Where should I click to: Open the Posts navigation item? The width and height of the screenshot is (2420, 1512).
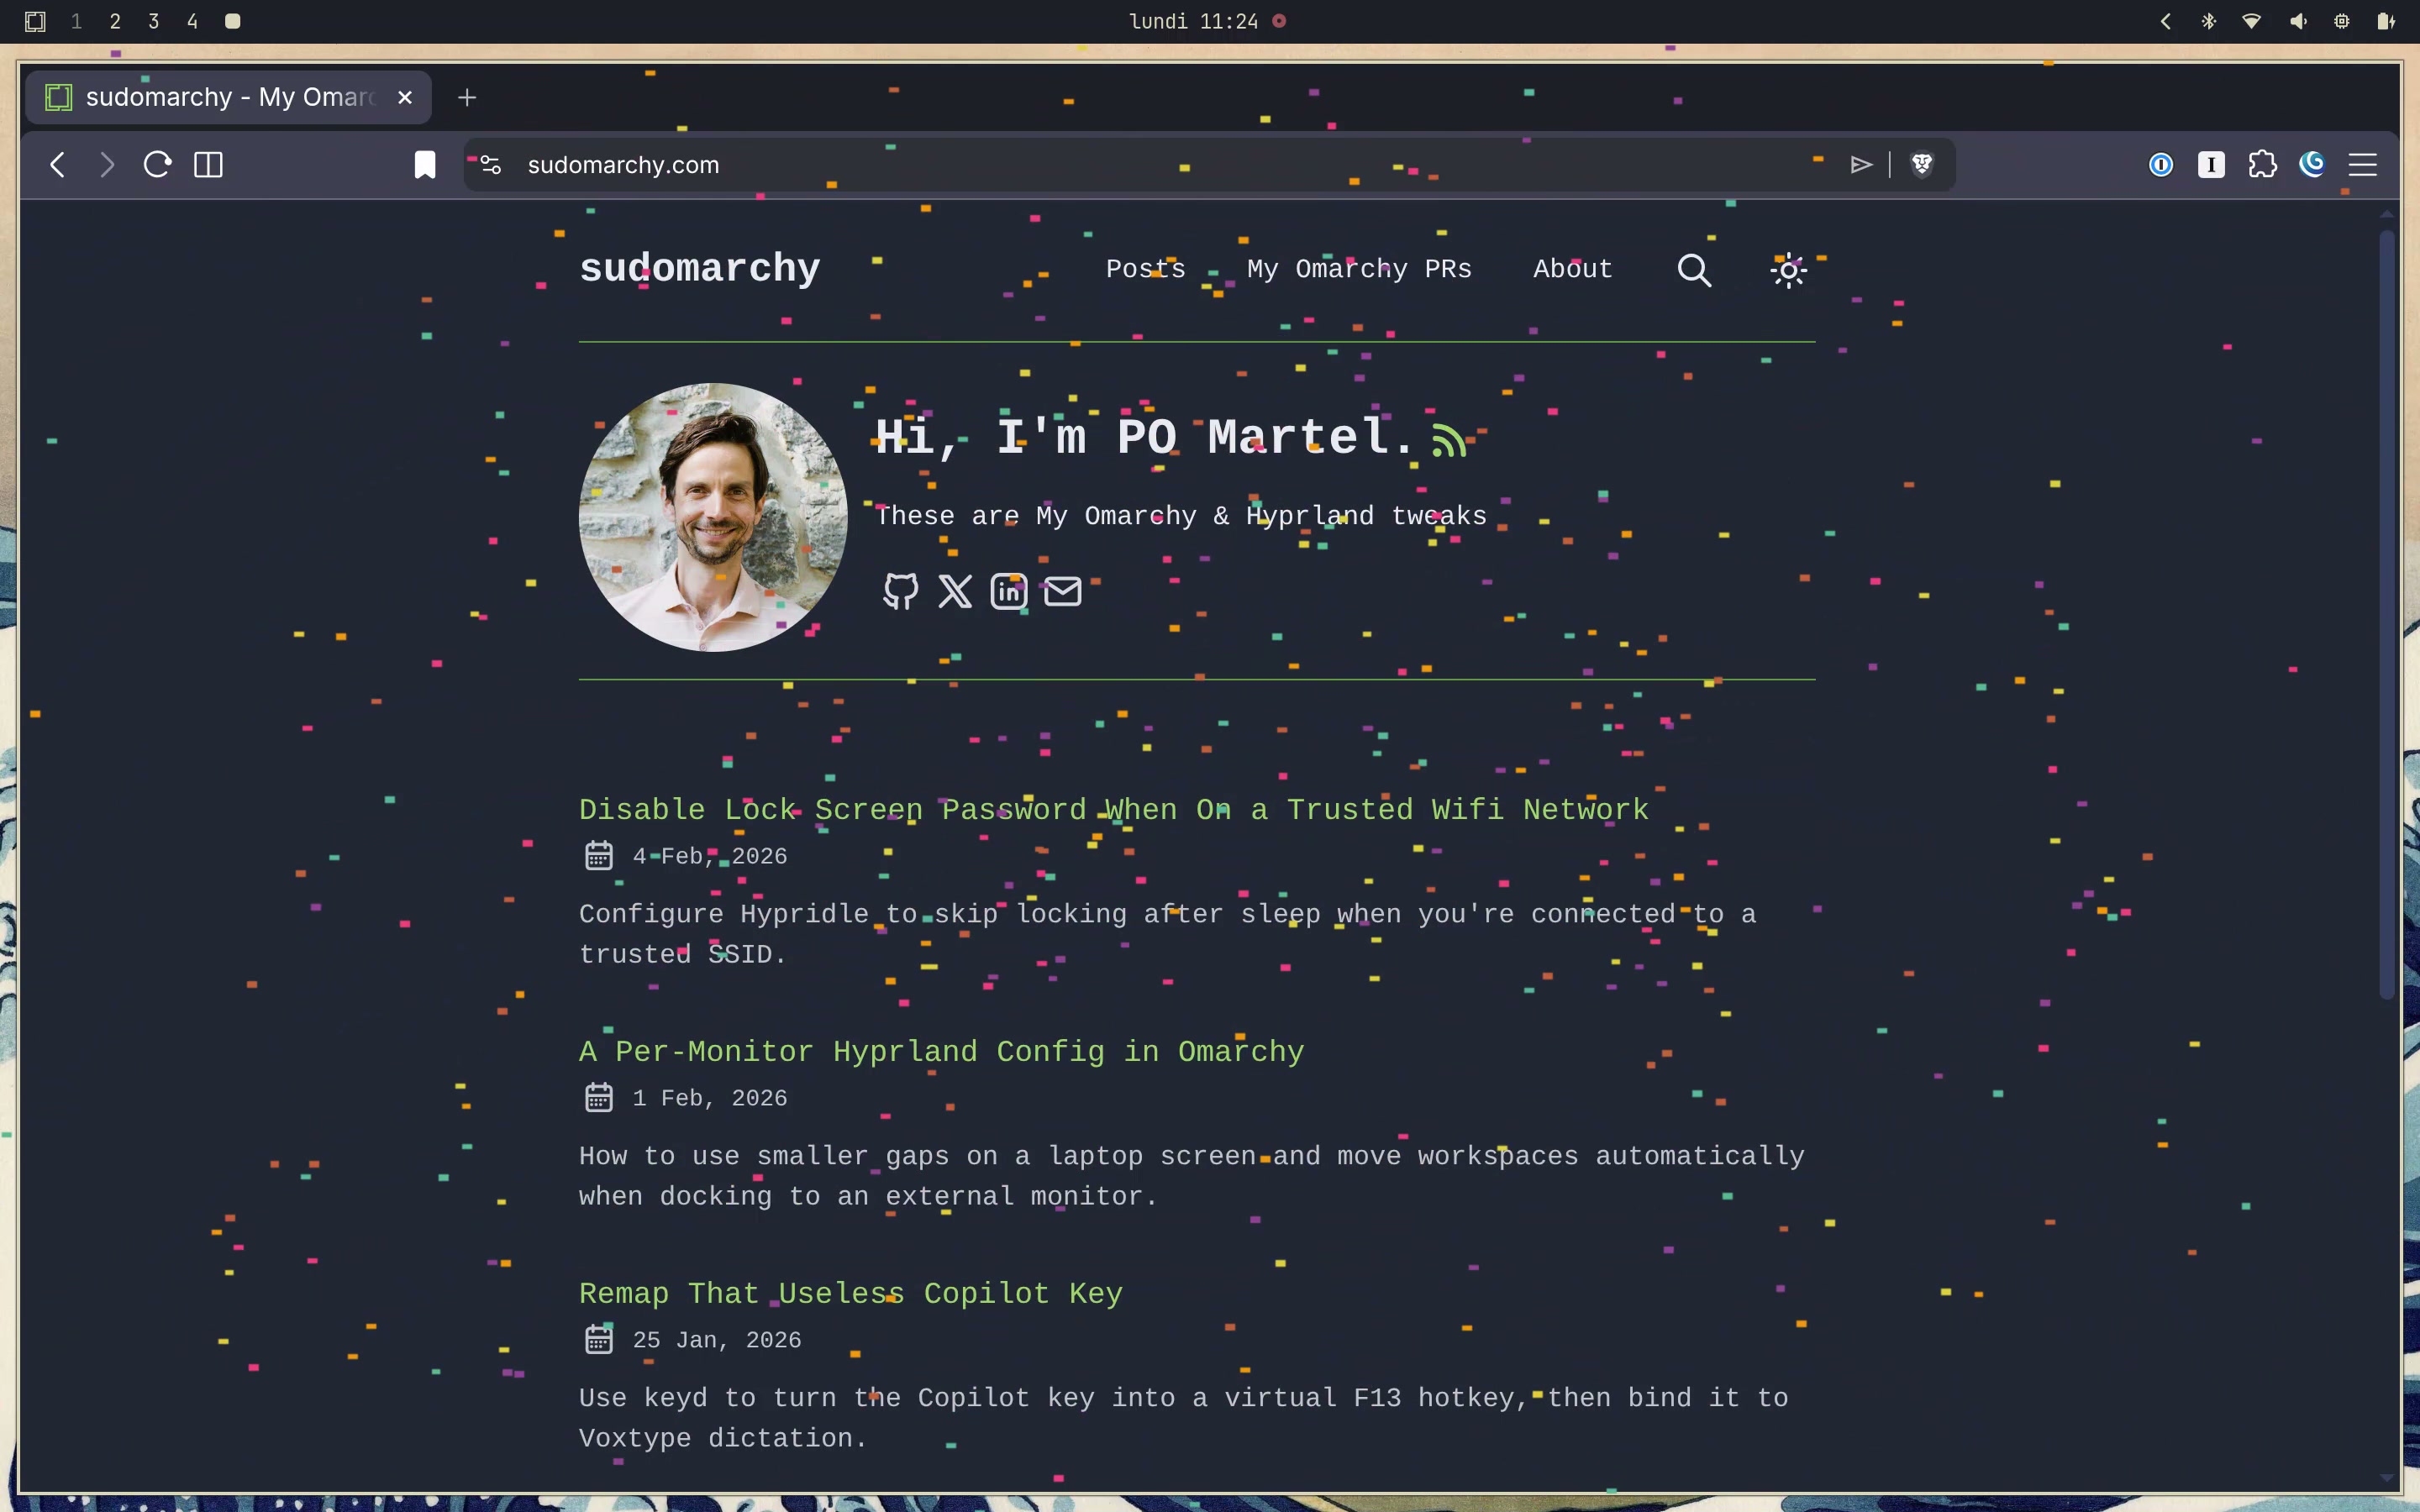[1145, 269]
